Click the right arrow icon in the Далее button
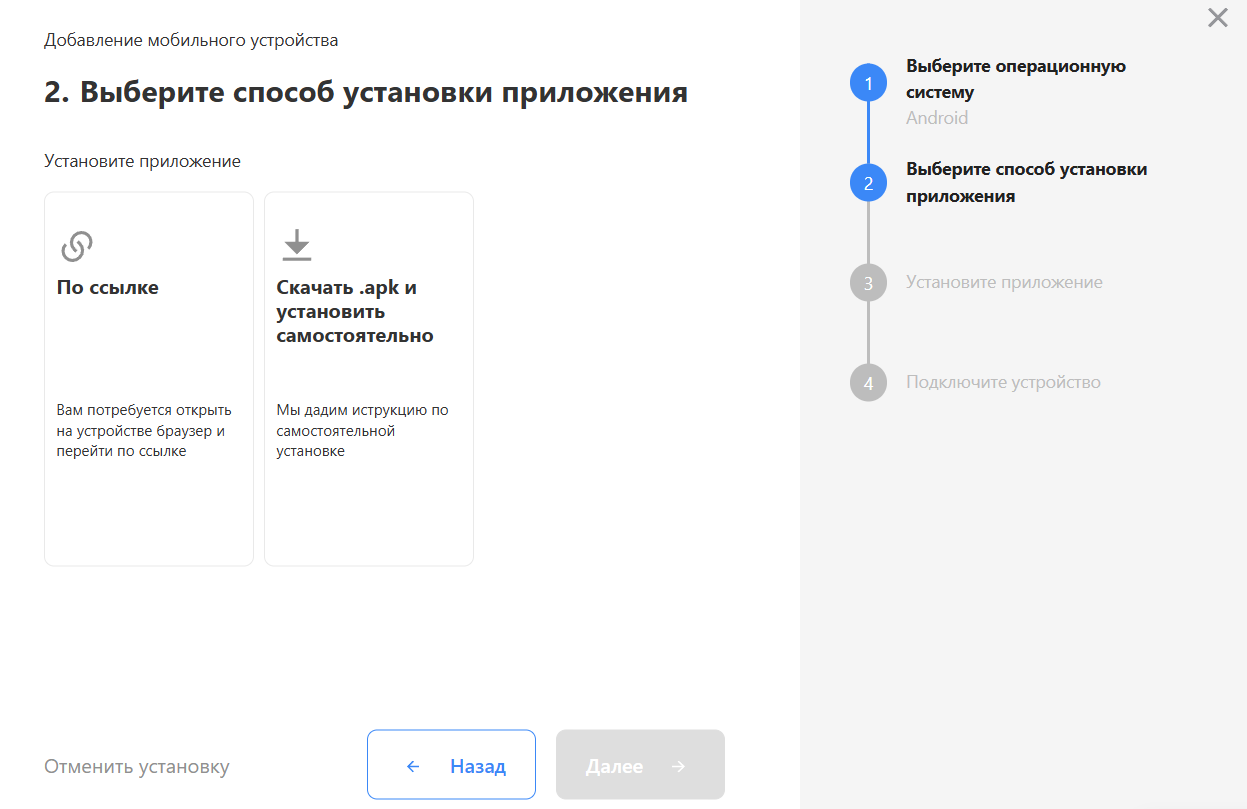1247x809 pixels. [x=679, y=767]
